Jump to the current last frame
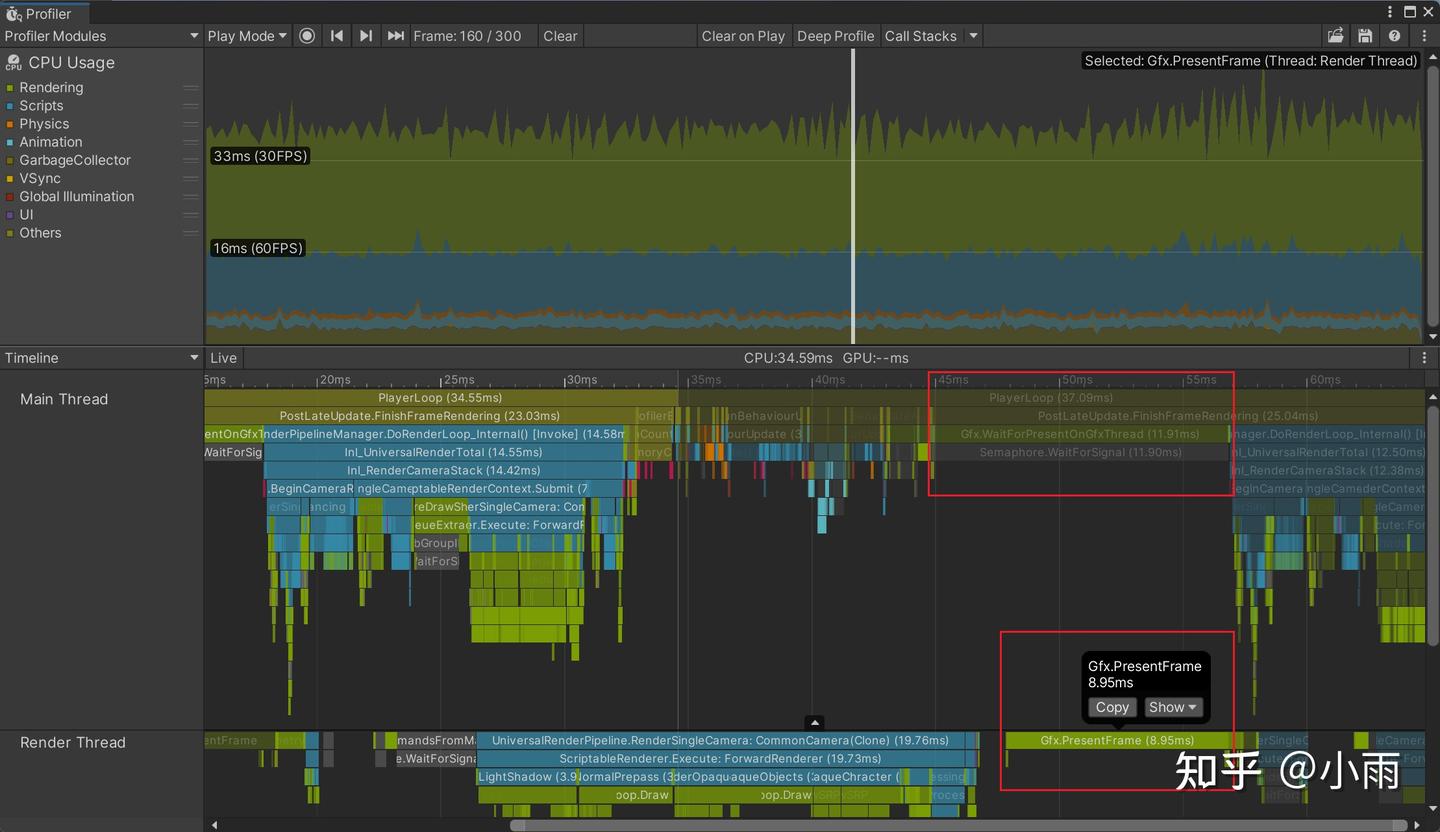 point(396,36)
